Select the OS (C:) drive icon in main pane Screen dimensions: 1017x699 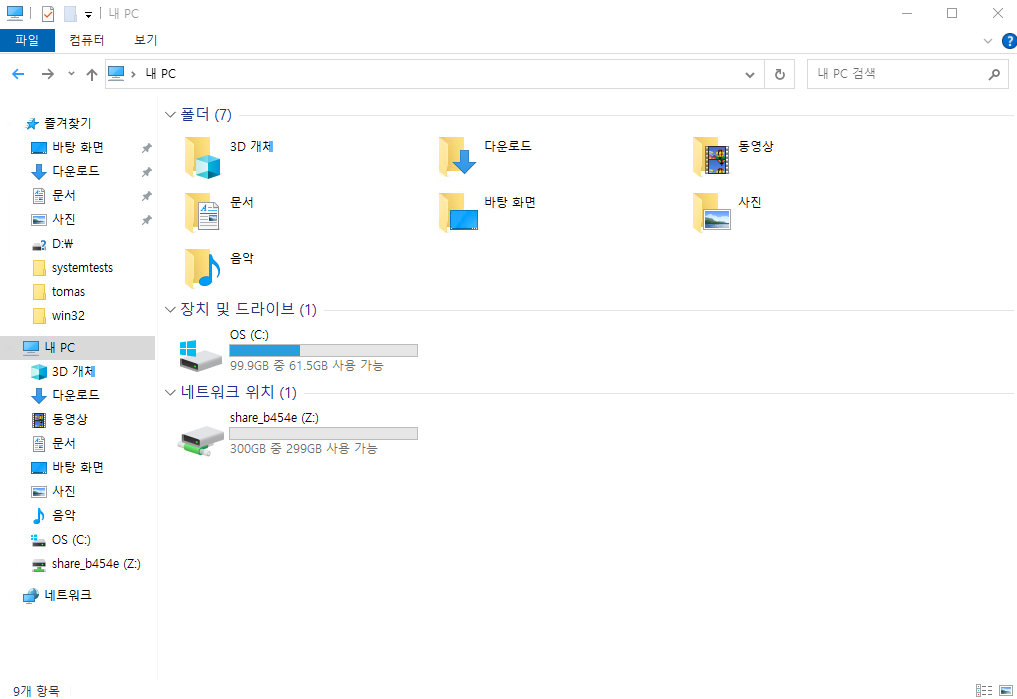tap(200, 355)
